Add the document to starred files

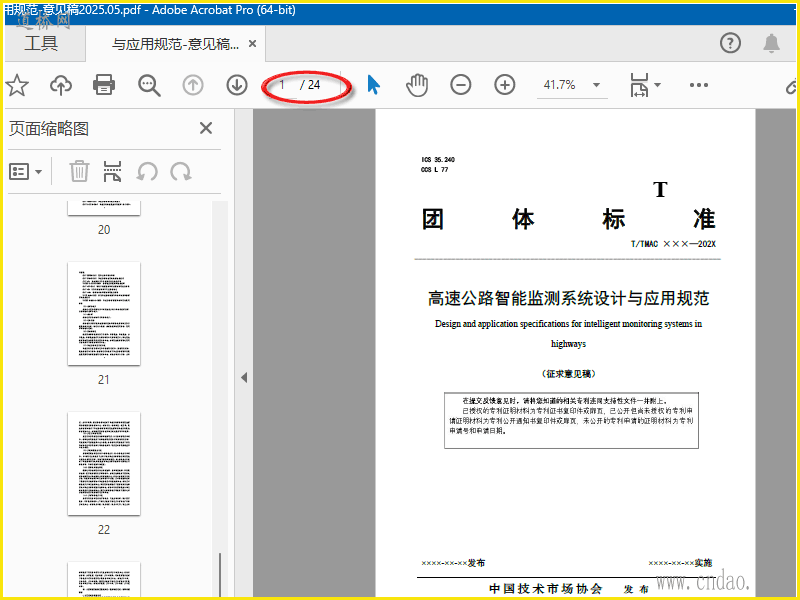tap(17, 85)
